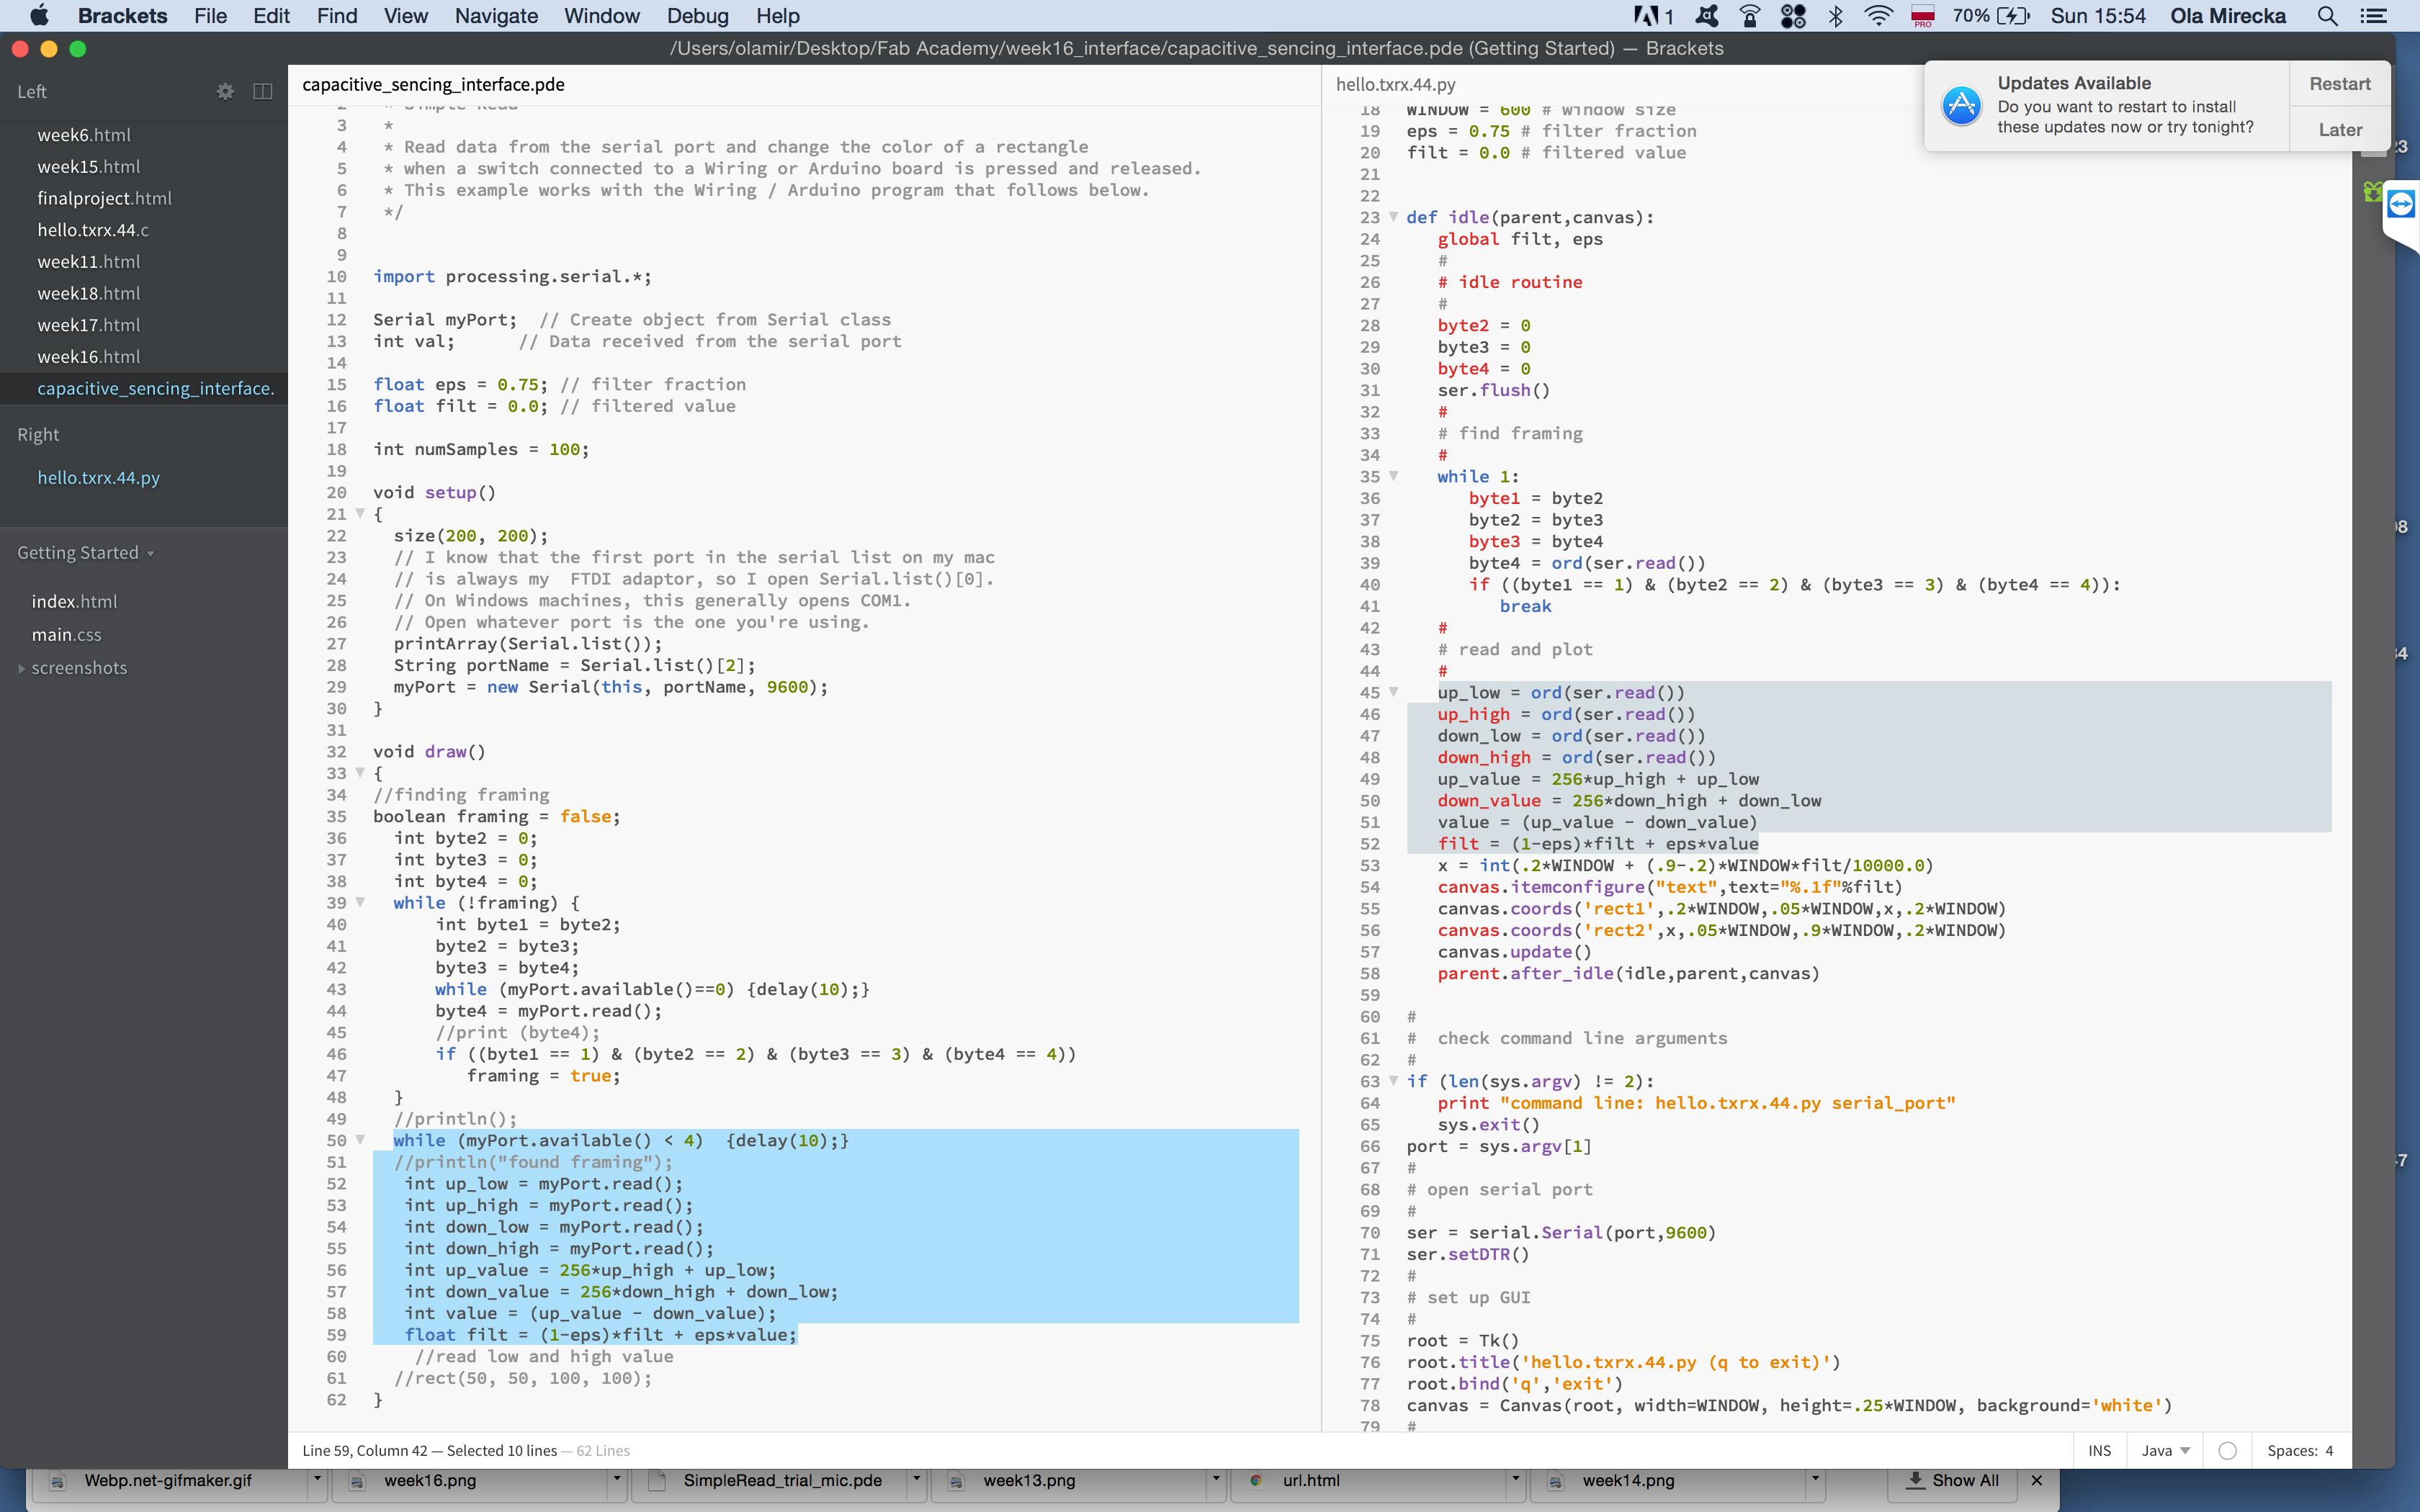Viewport: 2420px width, 1512px height.
Task: Collapse the setup function fold triangle
Action: (x=360, y=513)
